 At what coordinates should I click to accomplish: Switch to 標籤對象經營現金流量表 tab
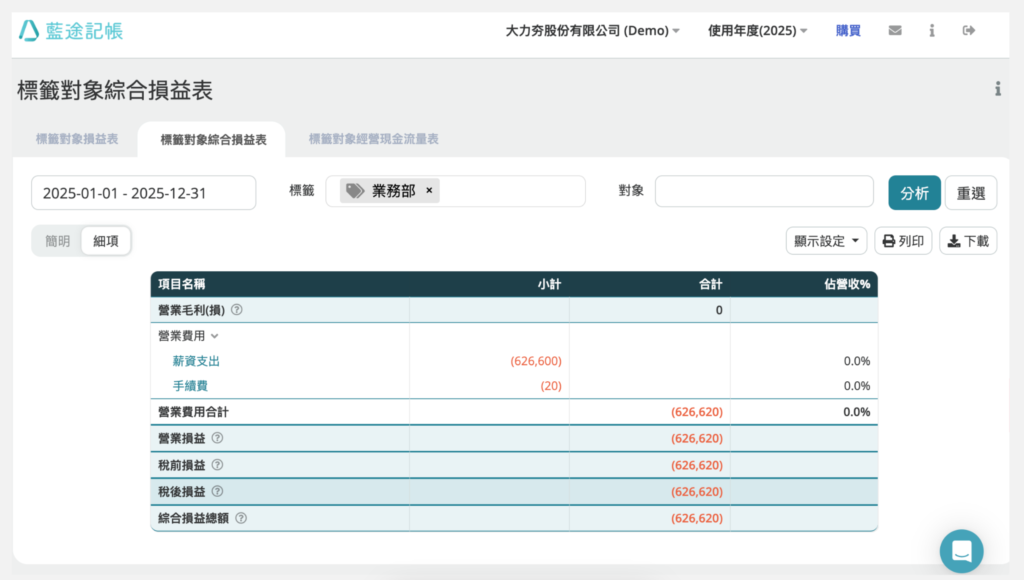(373, 139)
